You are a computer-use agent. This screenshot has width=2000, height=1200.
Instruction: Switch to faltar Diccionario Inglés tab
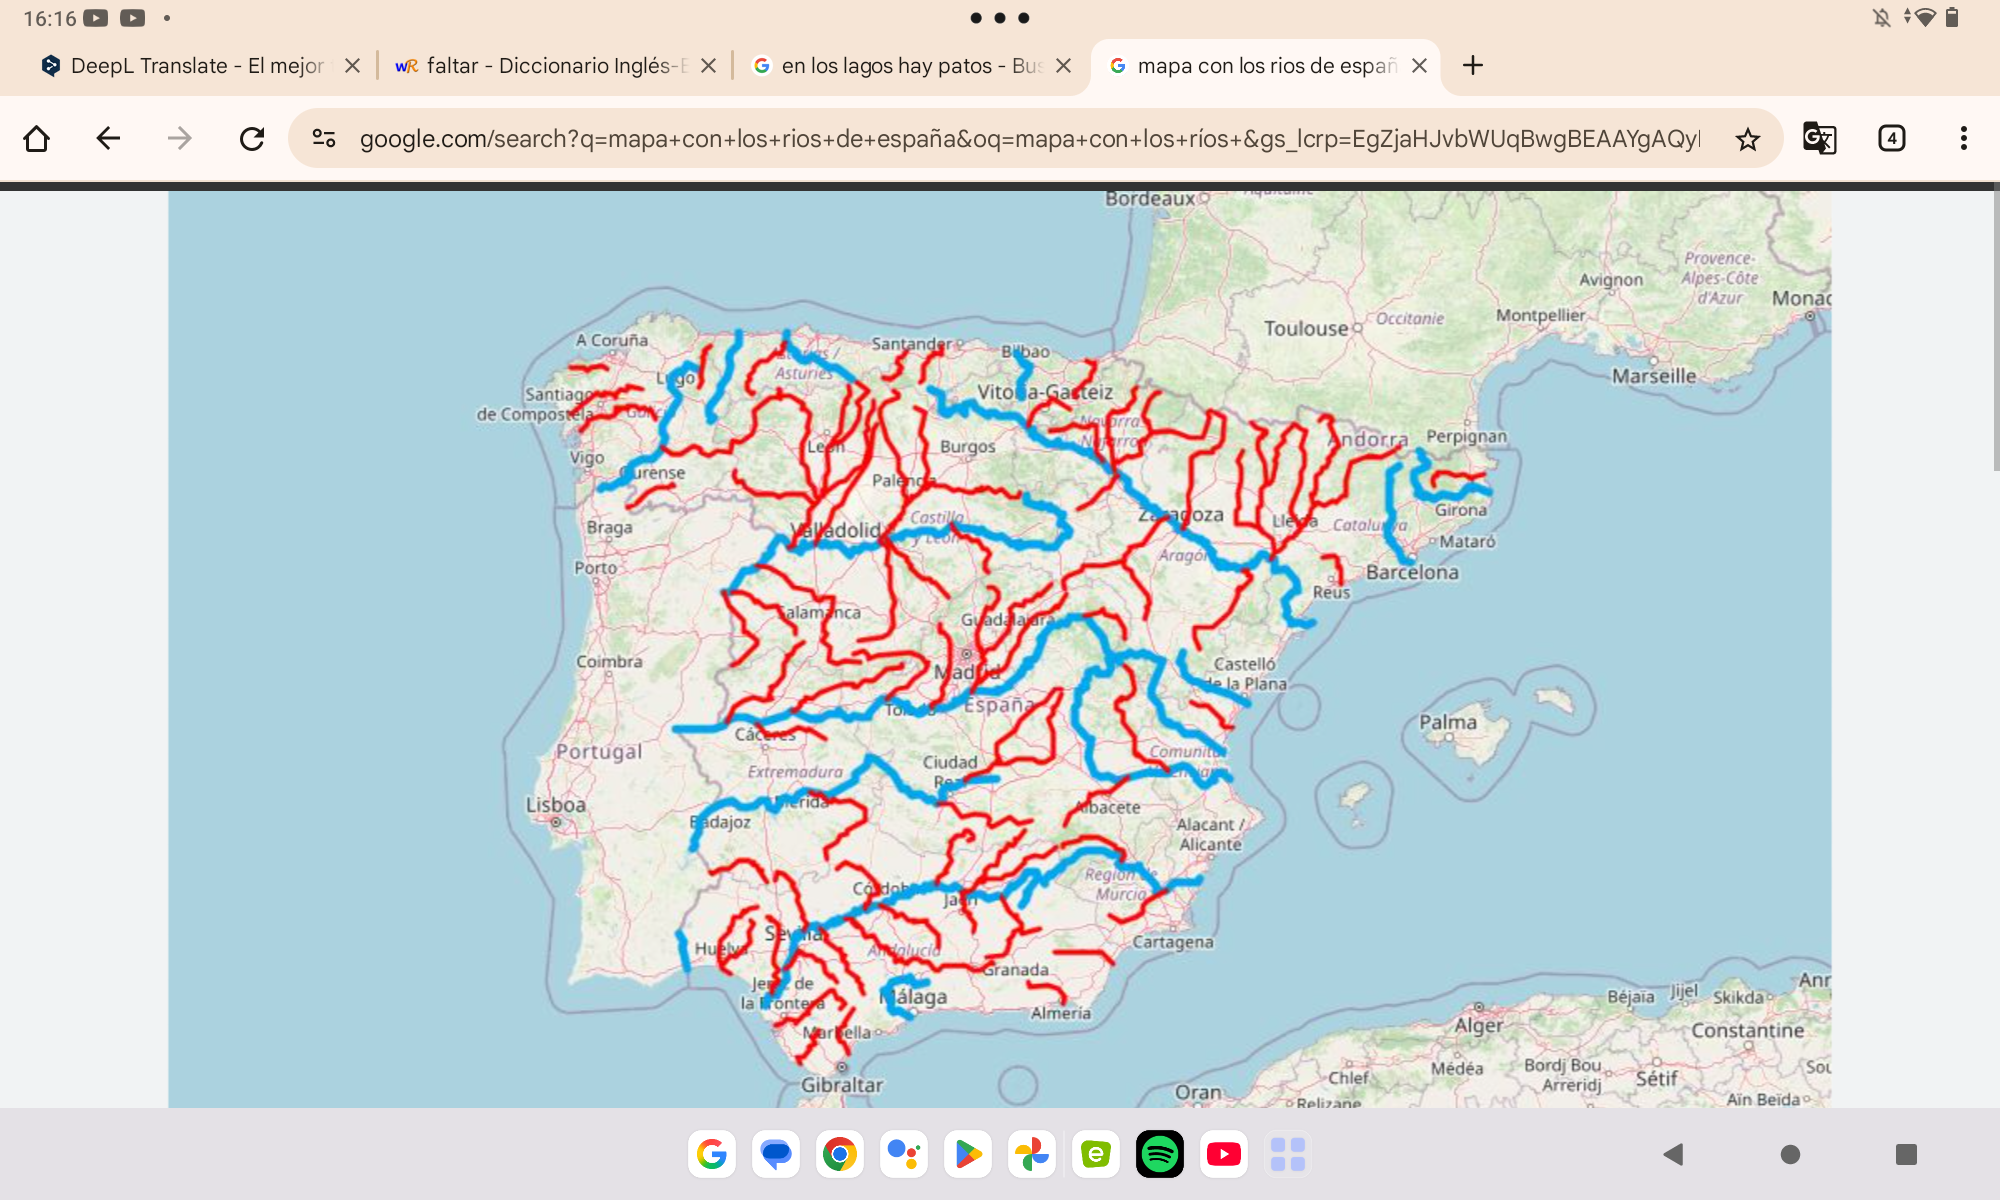(x=540, y=66)
